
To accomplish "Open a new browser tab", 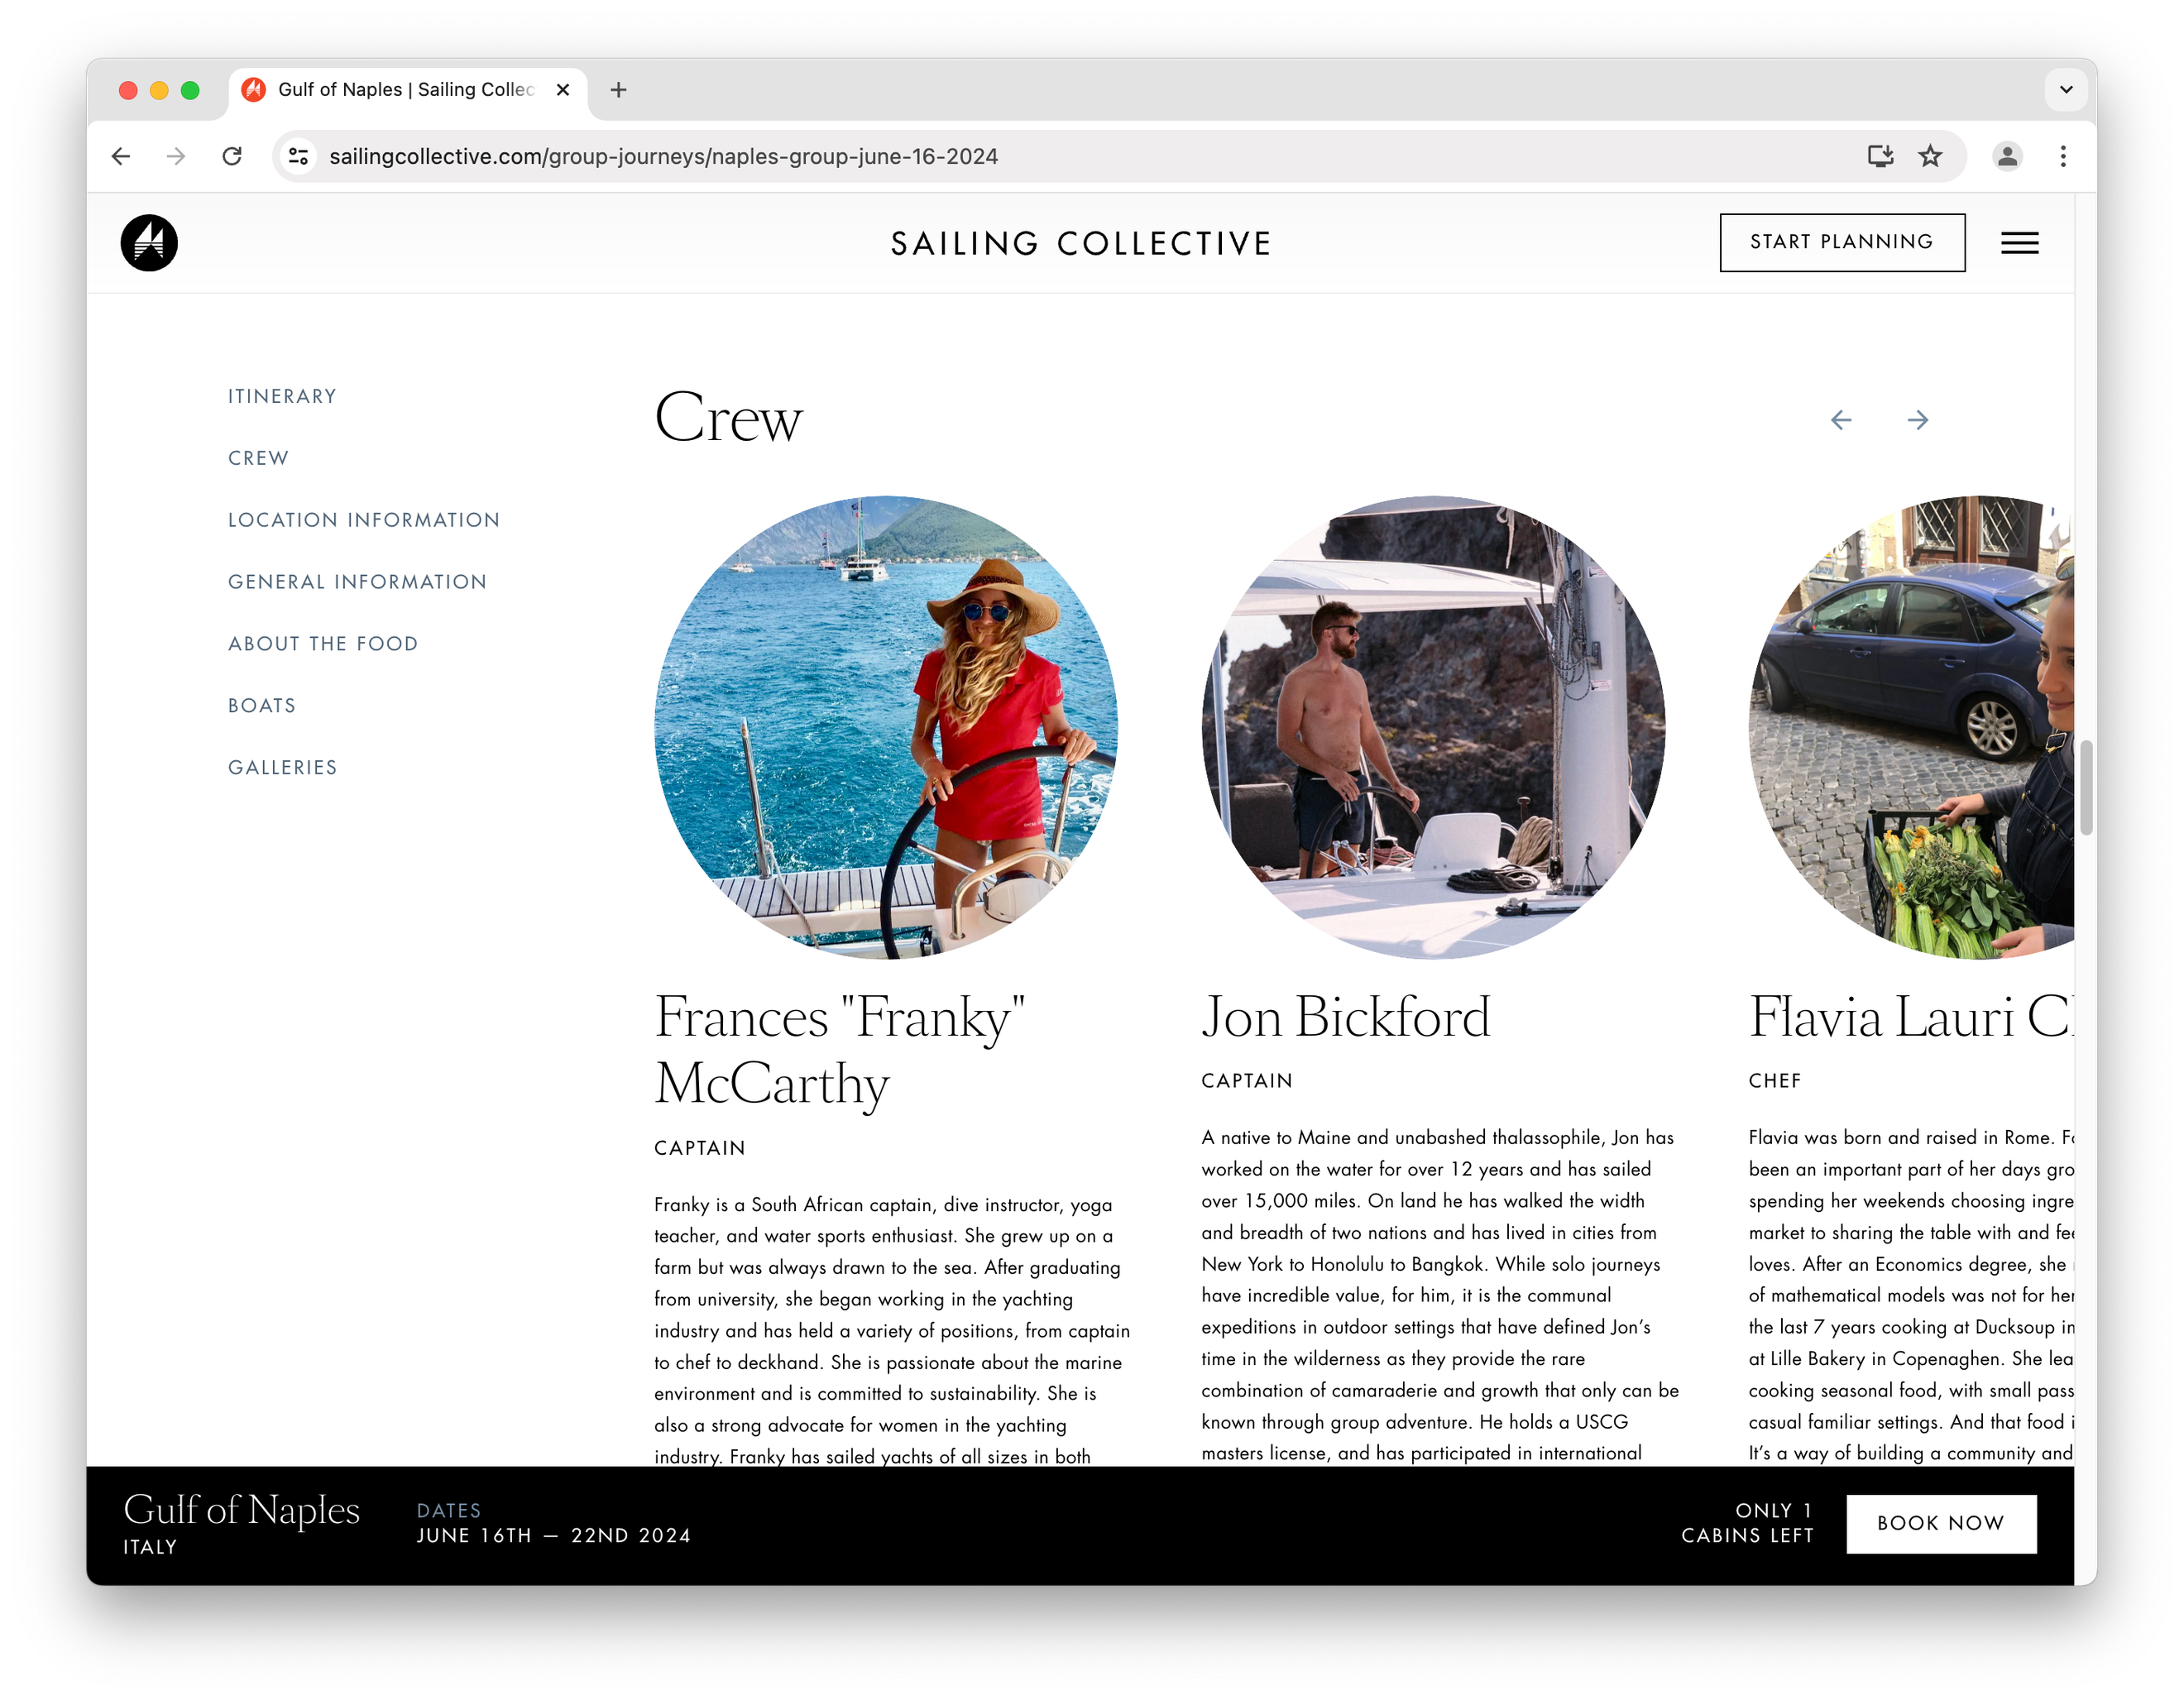I will pos(619,90).
